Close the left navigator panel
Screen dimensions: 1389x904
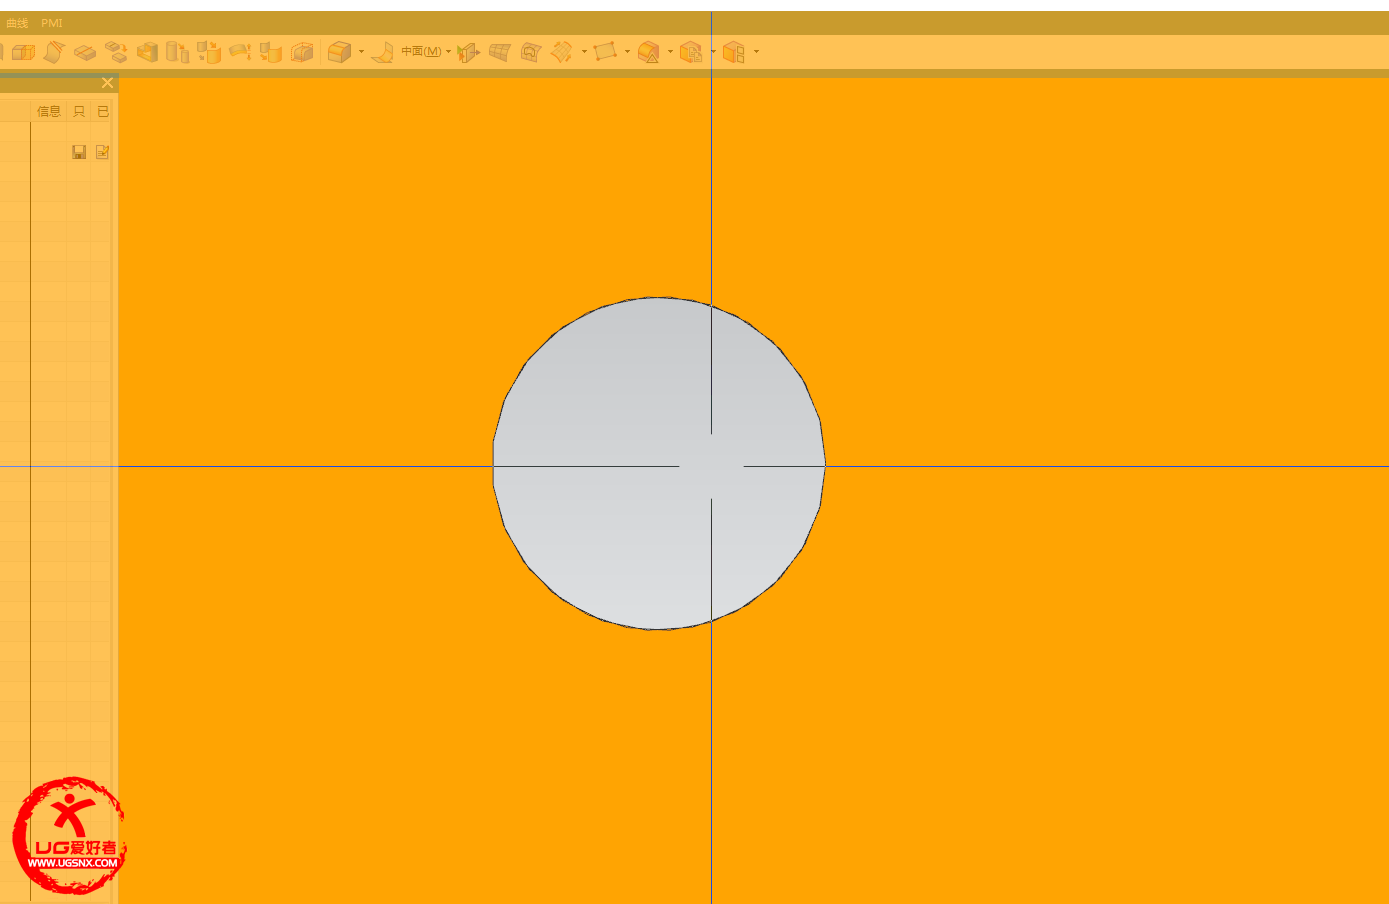click(107, 83)
